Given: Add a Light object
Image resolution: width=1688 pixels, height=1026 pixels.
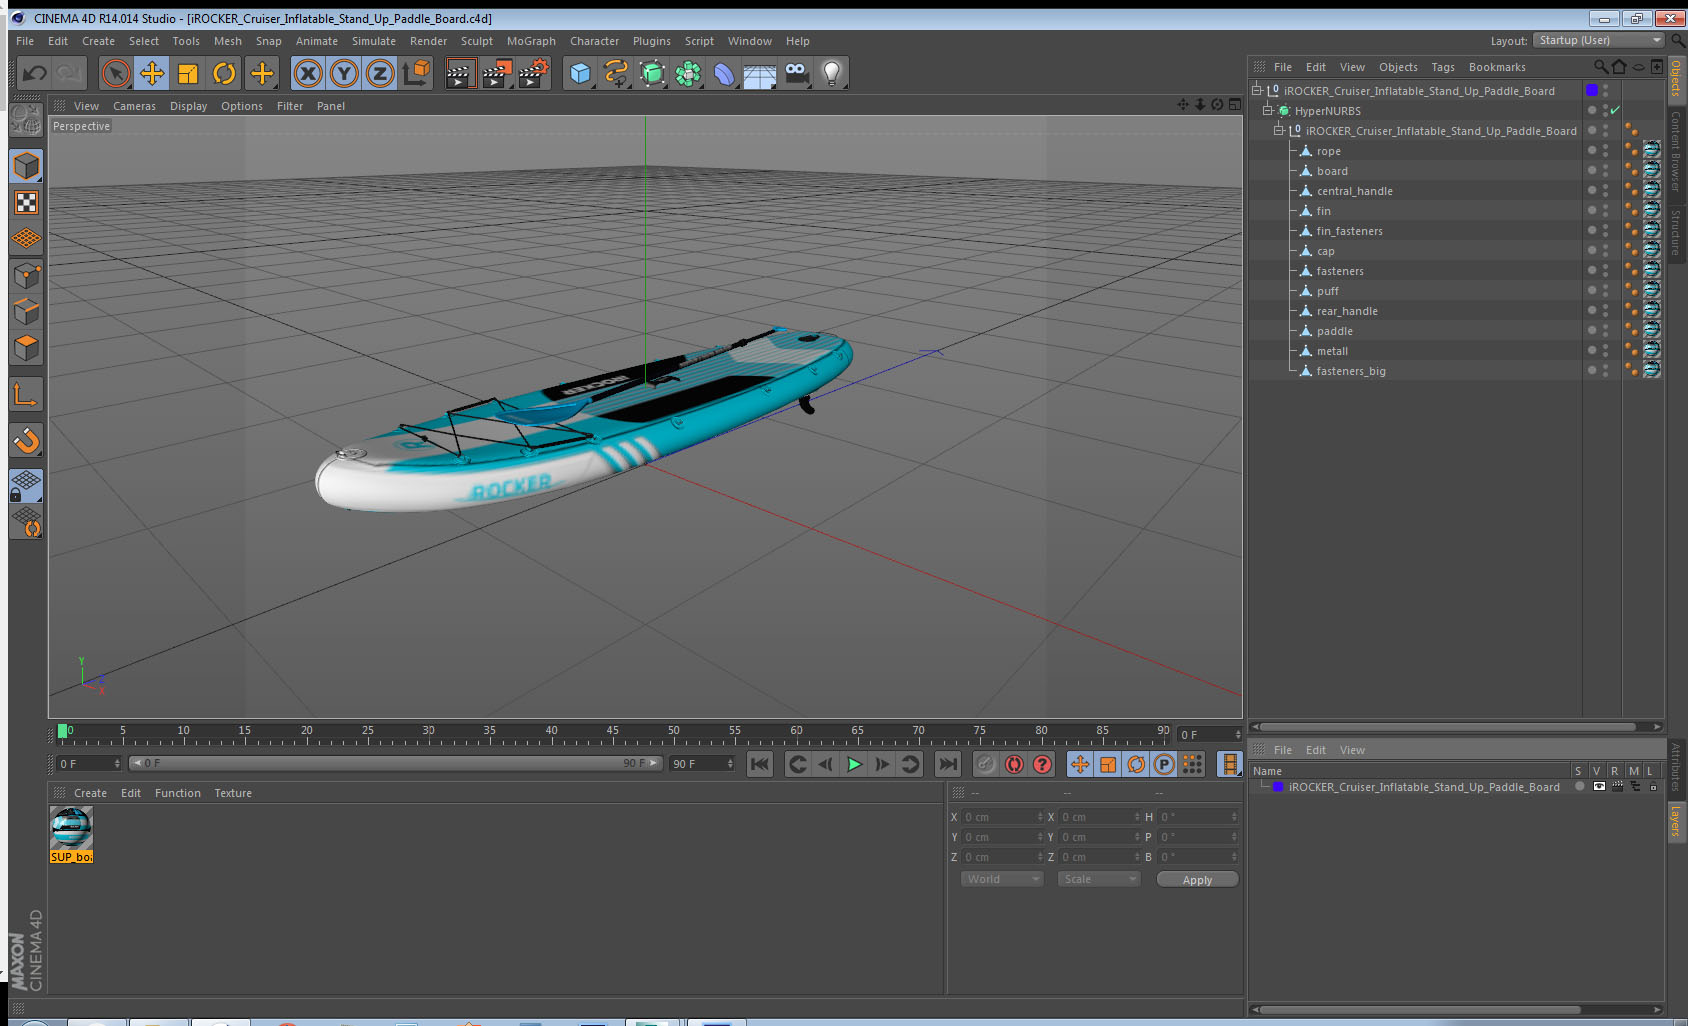Looking at the screenshot, I should (x=832, y=73).
